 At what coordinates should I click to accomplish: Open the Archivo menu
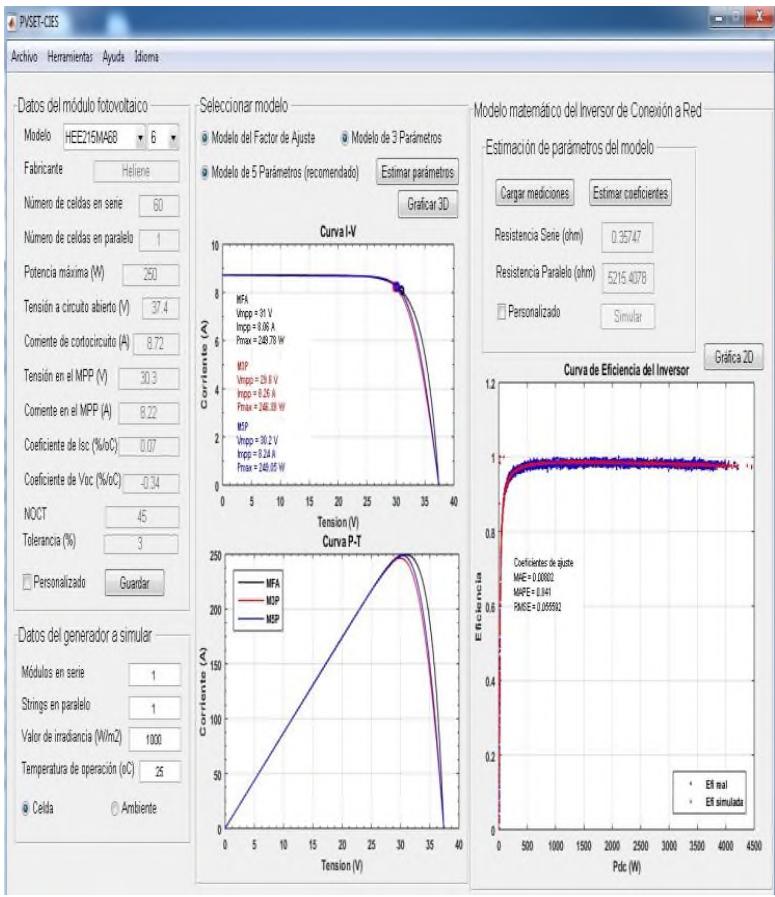(25, 56)
